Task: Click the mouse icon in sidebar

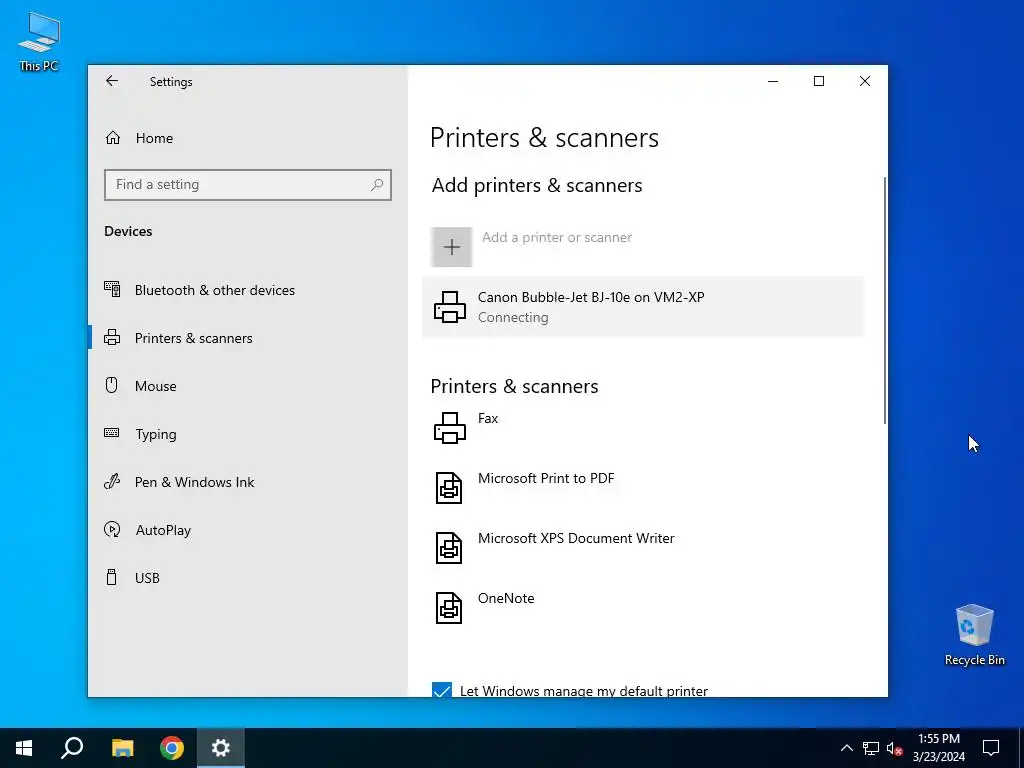Action: 112,385
